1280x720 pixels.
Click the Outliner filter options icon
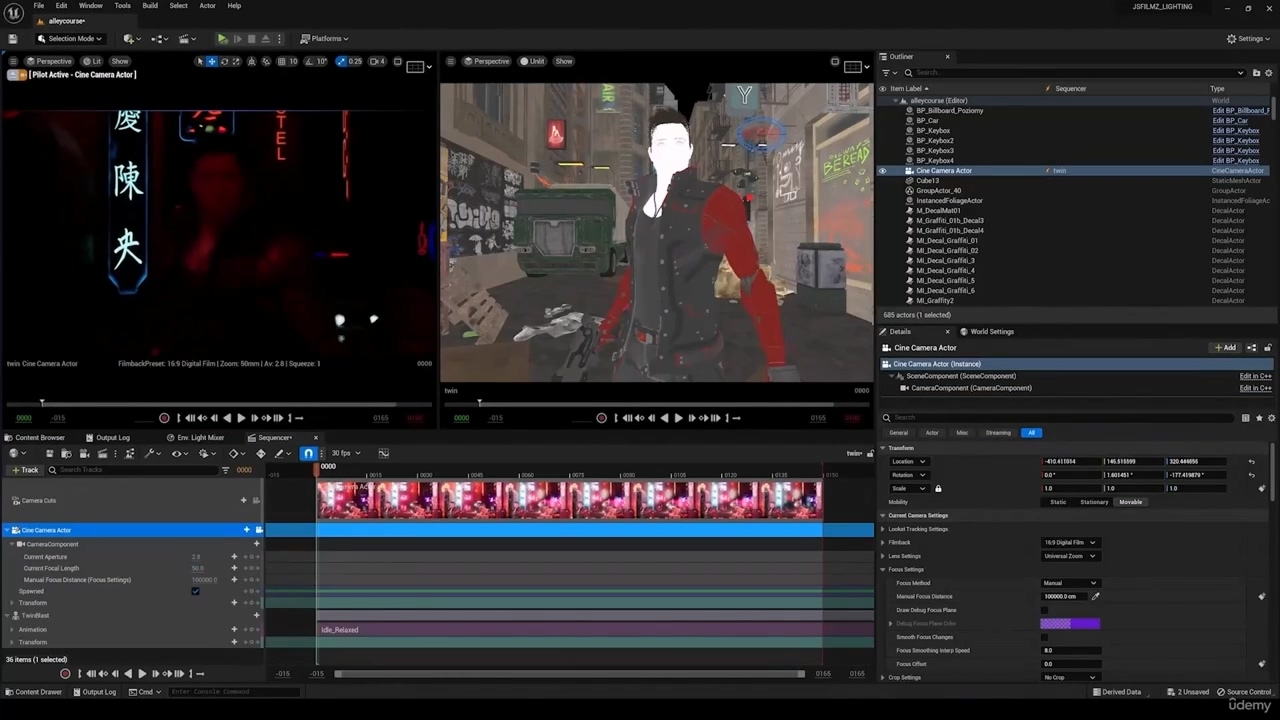(888, 73)
